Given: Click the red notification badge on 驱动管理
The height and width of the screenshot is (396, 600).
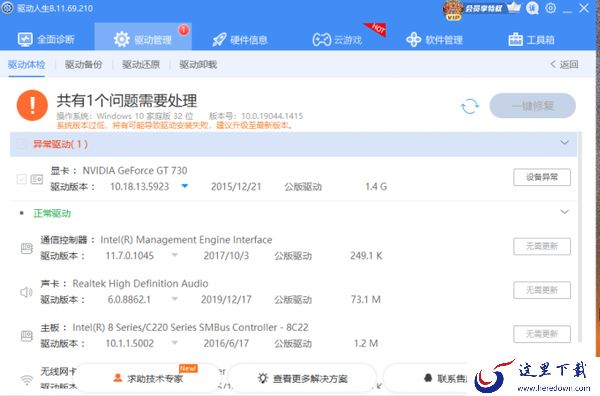Looking at the screenshot, I should click(x=184, y=29).
